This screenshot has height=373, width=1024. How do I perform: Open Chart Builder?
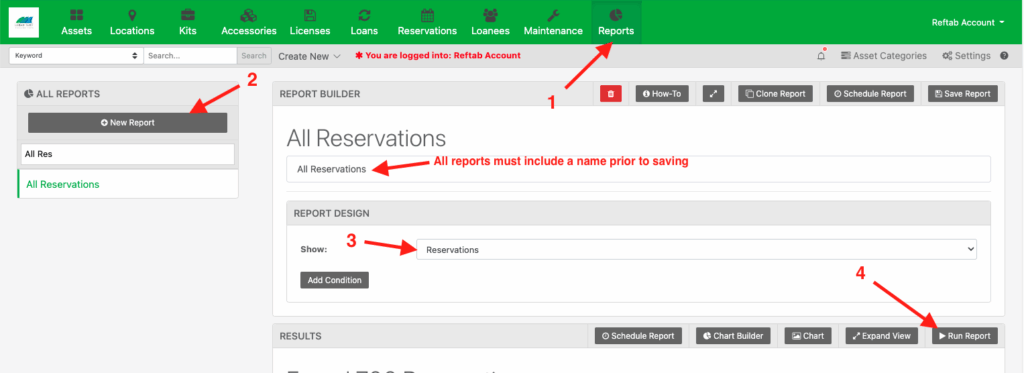coord(733,336)
